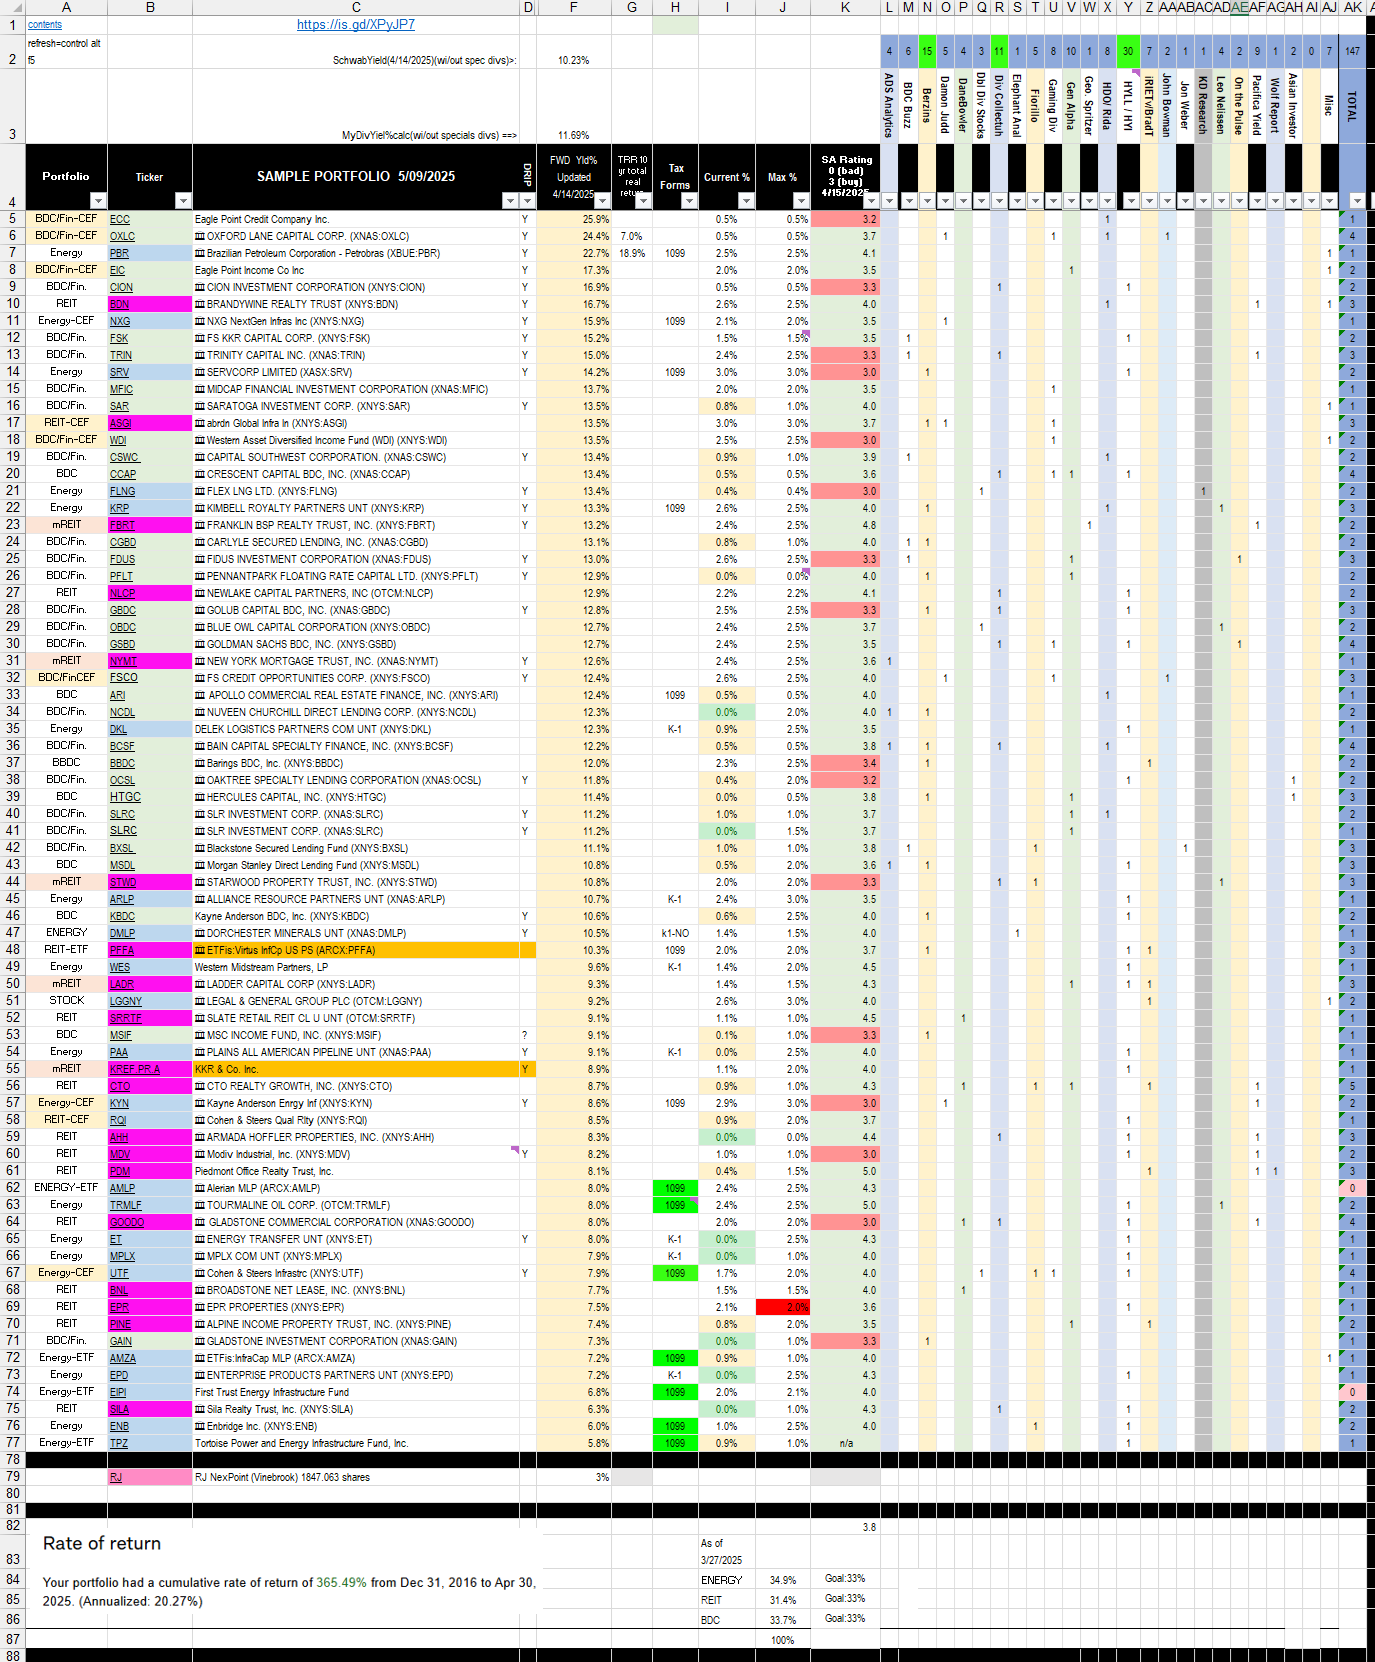Image resolution: width=1375 pixels, height=1662 pixels.
Task: Click the stock icon beside BRANDYWINE REALTY TRUST
Action: point(200,304)
